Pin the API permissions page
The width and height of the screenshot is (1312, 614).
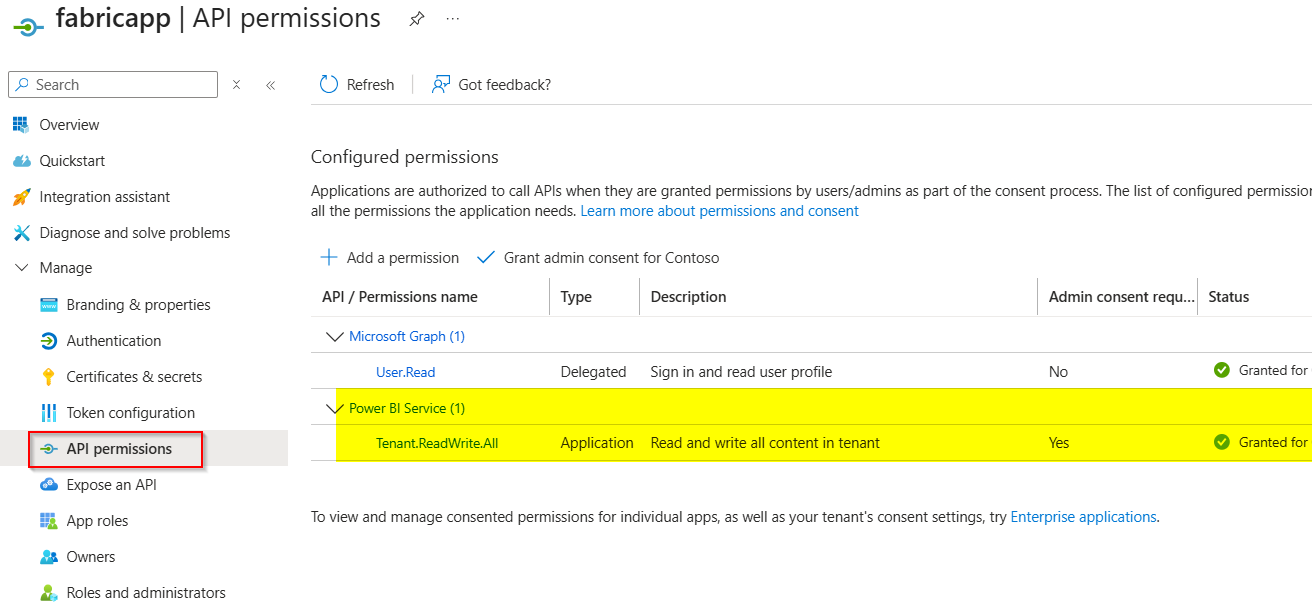coord(417,19)
